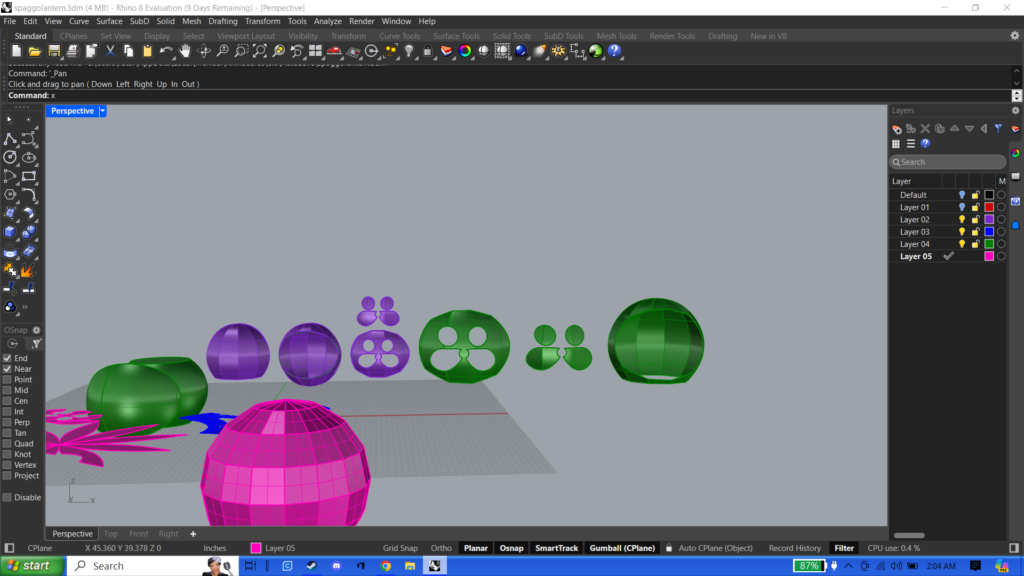Click the padlock Lock Objects icon

click(x=428, y=51)
